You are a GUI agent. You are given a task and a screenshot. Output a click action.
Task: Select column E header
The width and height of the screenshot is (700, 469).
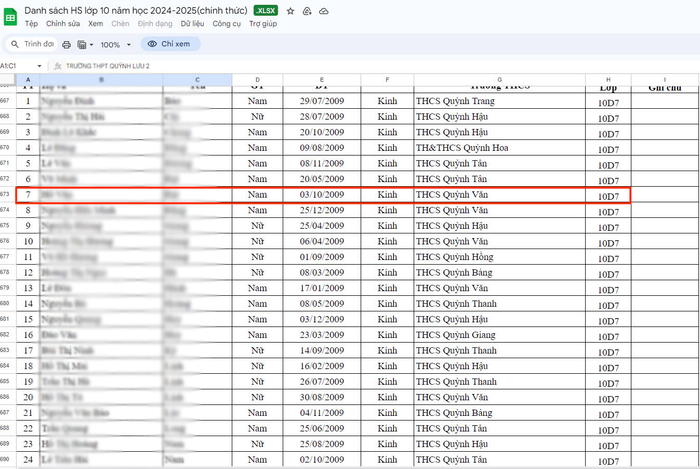pyautogui.click(x=322, y=79)
